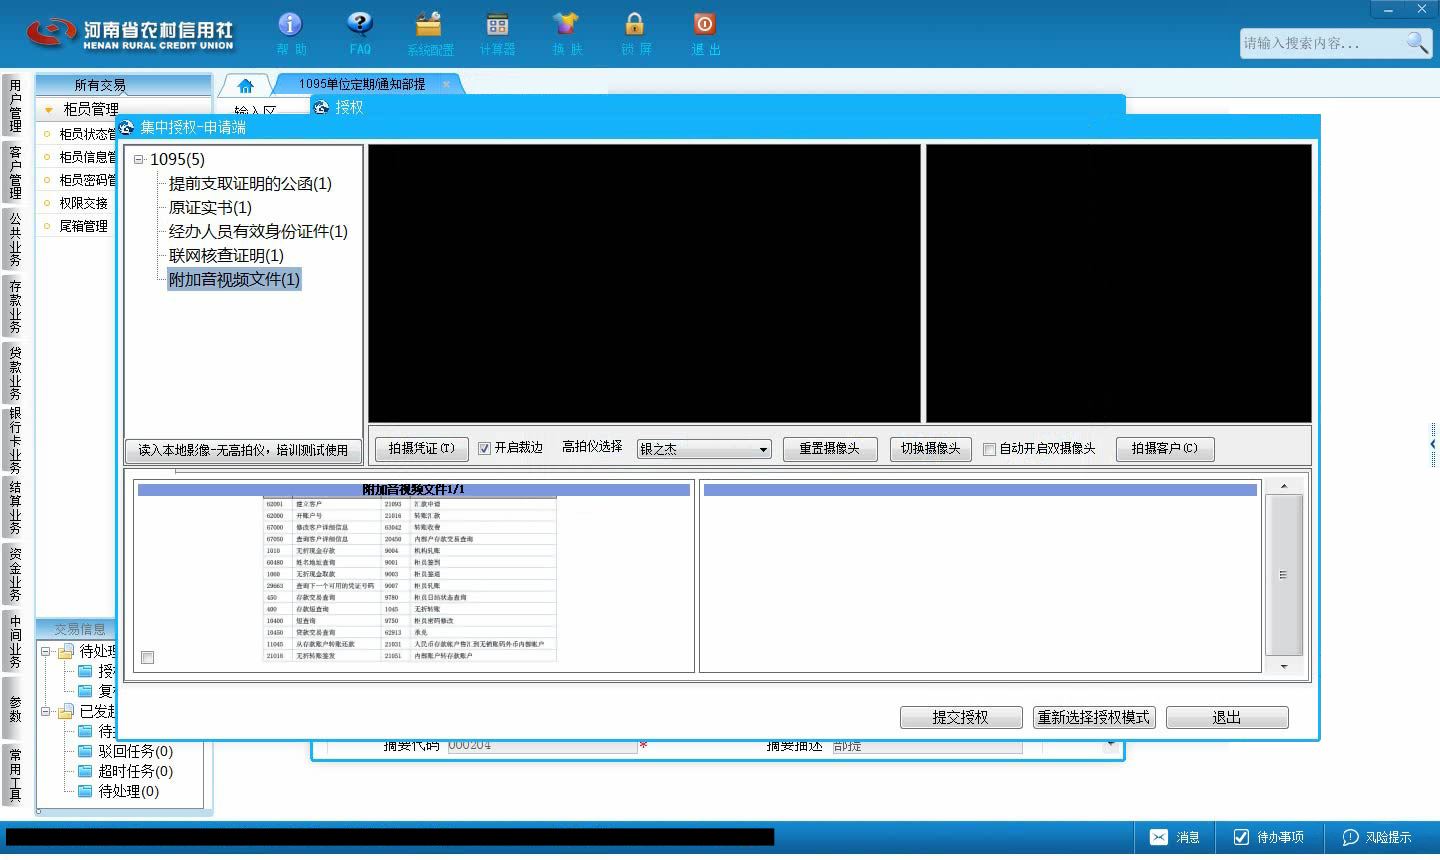Switch to 1095单位定期/通知部提 tab
This screenshot has height=860, width=1440.
(x=362, y=84)
